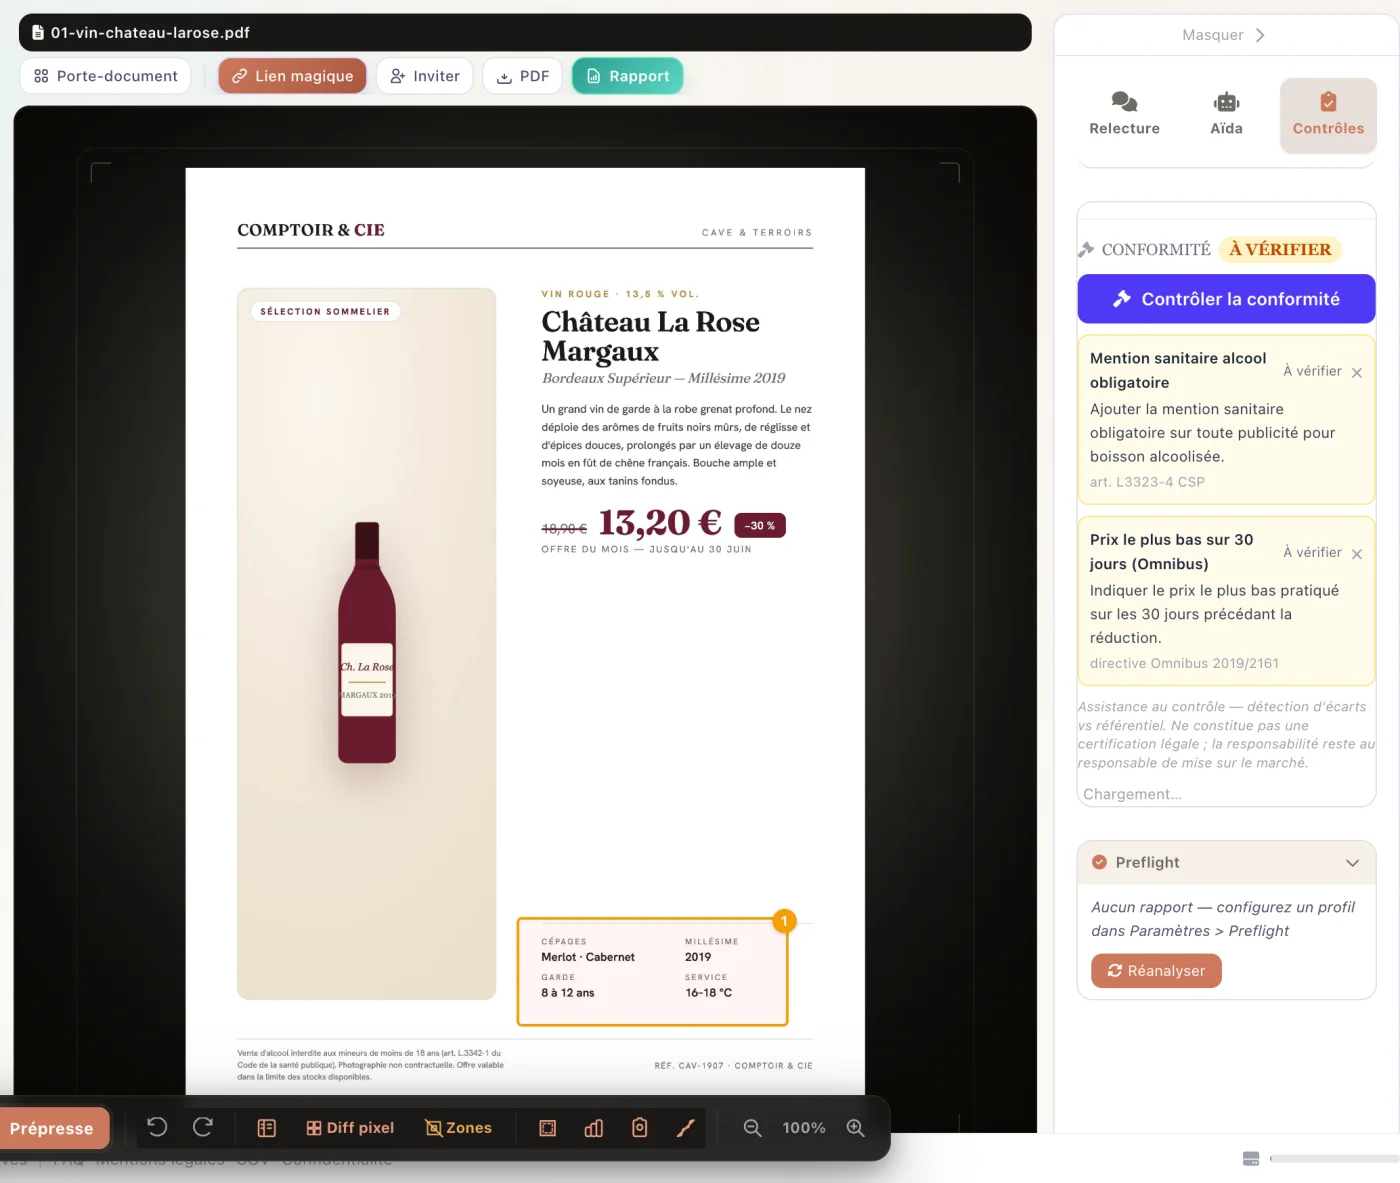The image size is (1400, 1183).
Task: Click the clipboard inspection icon
Action: coord(640,1128)
